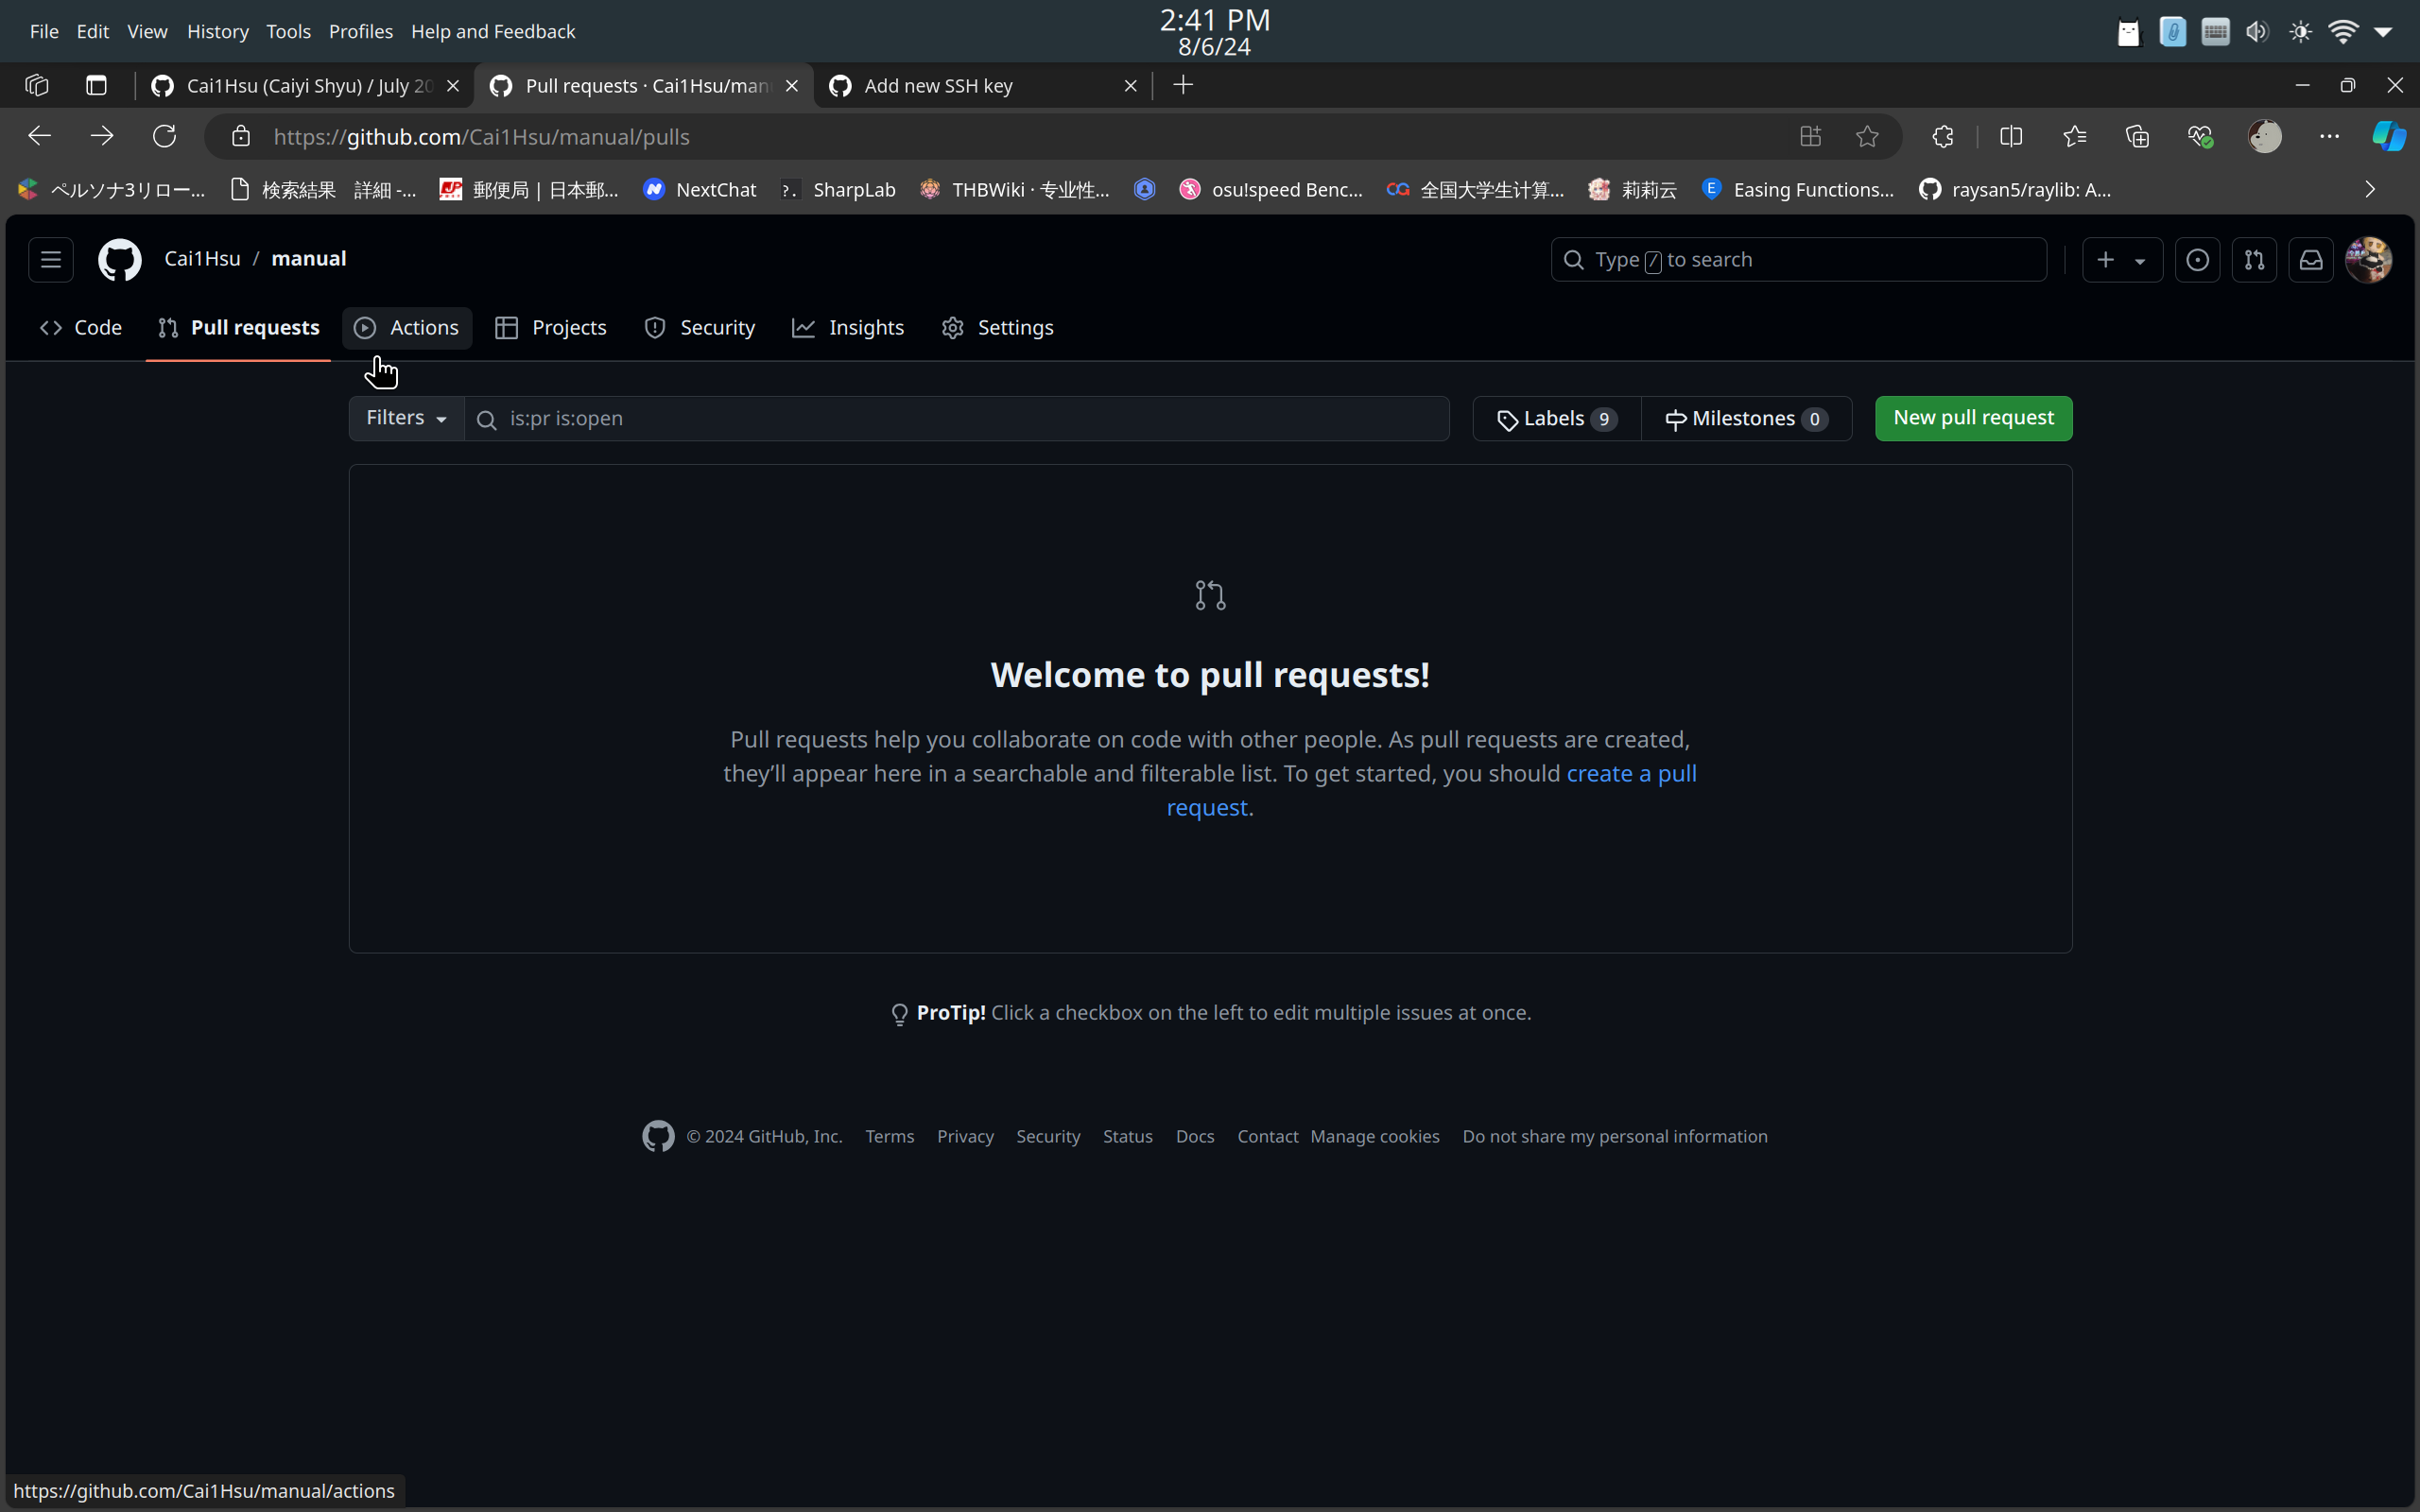Image resolution: width=2420 pixels, height=1512 pixels.
Task: Click the GitHub home logo
Action: click(x=119, y=259)
